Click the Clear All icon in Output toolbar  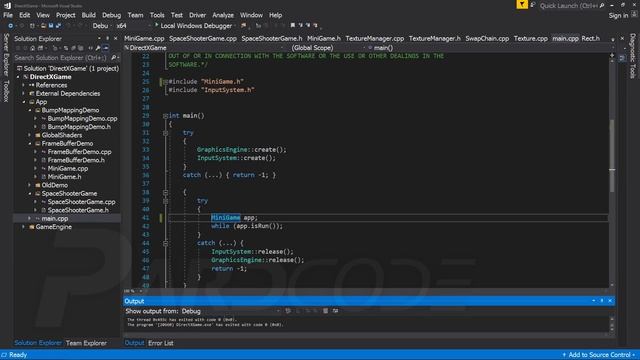point(325,311)
